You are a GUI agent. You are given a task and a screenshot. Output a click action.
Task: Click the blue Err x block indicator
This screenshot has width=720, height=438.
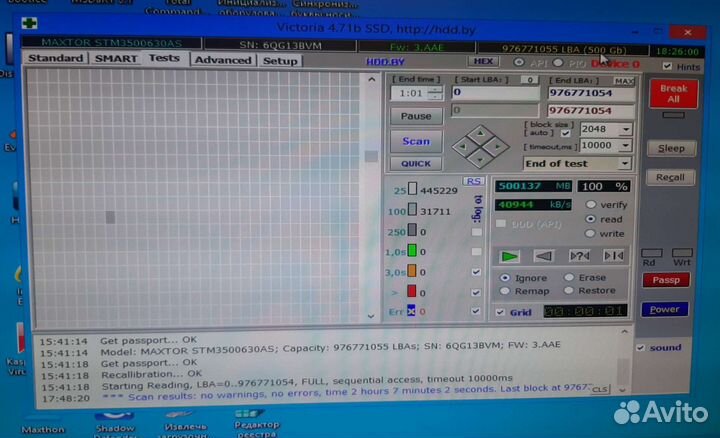point(411,311)
